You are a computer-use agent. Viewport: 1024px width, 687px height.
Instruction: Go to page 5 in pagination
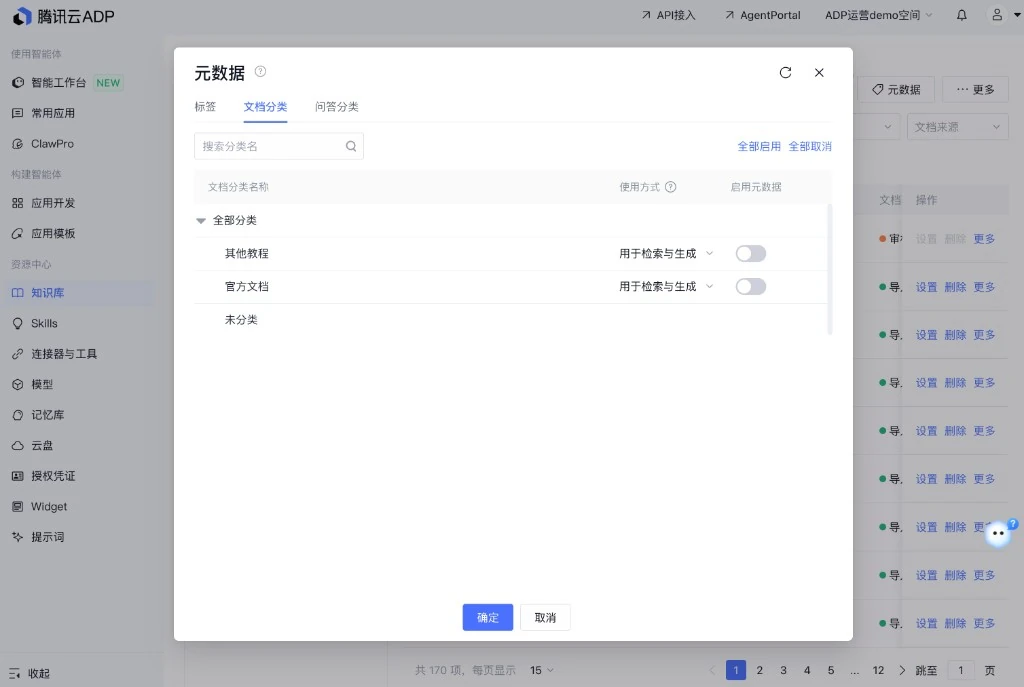click(x=831, y=670)
